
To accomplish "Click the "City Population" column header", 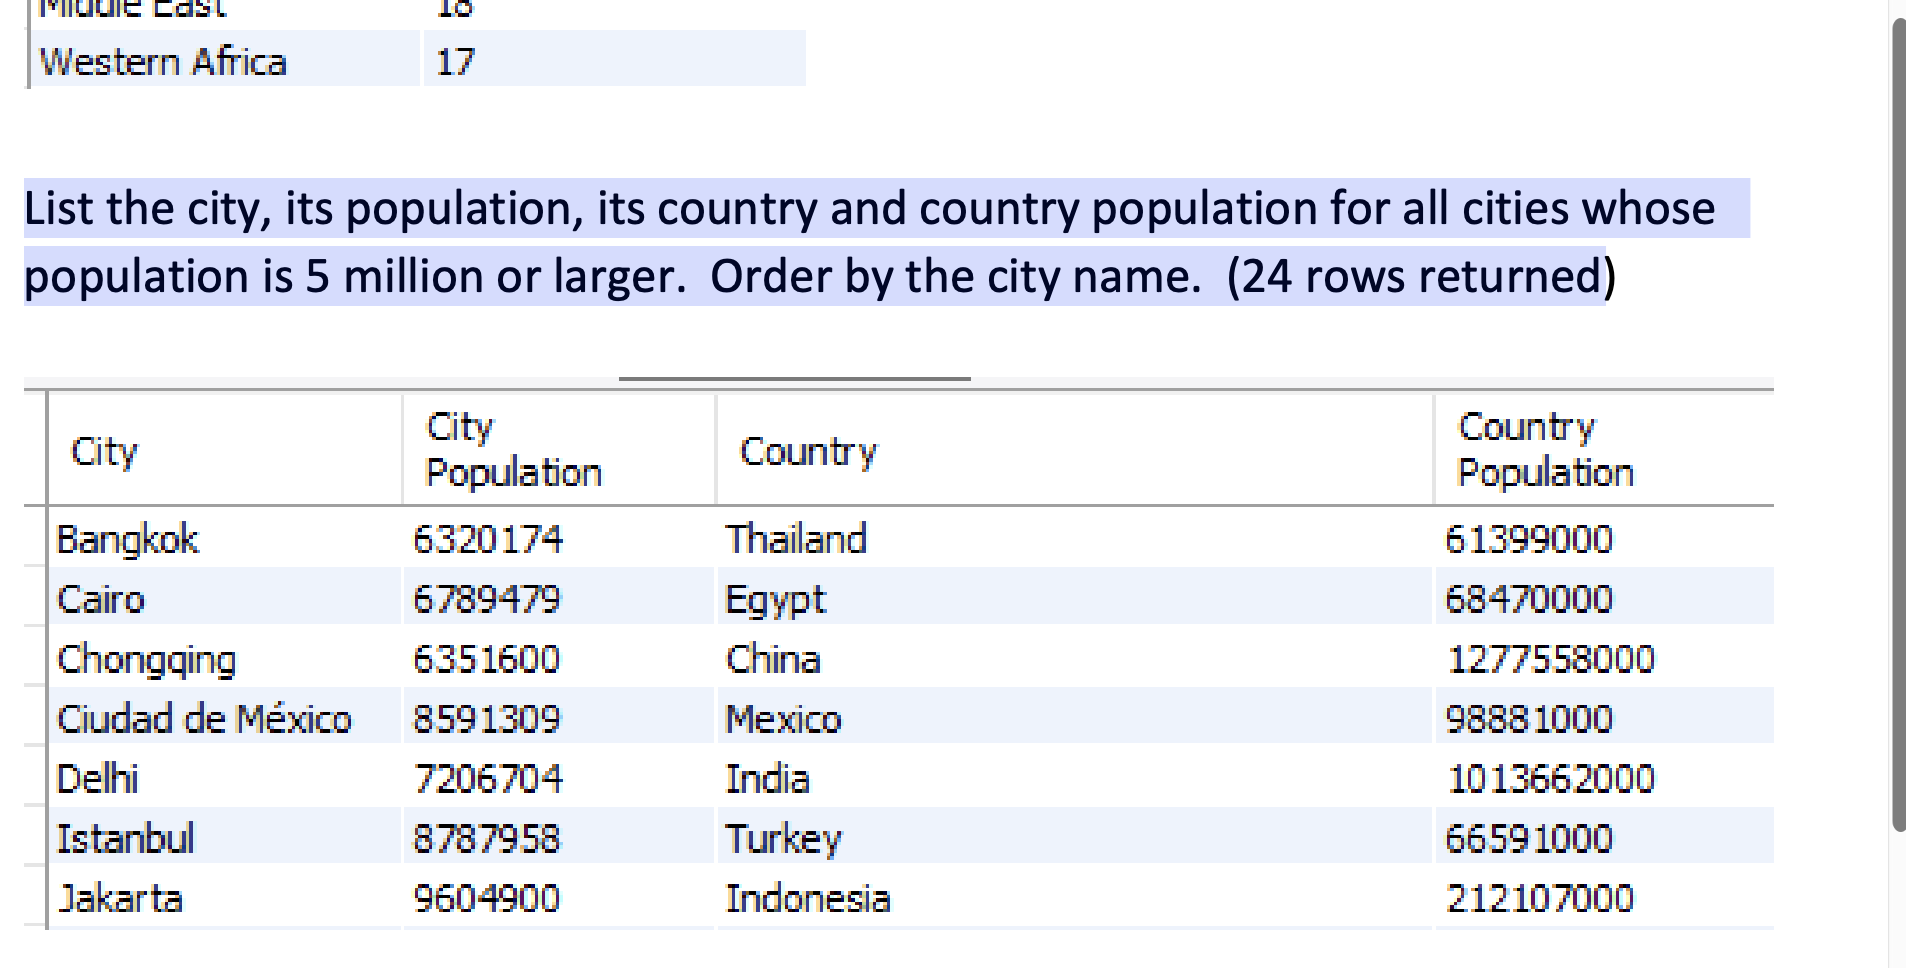I will pyautogui.click(x=512, y=449).
